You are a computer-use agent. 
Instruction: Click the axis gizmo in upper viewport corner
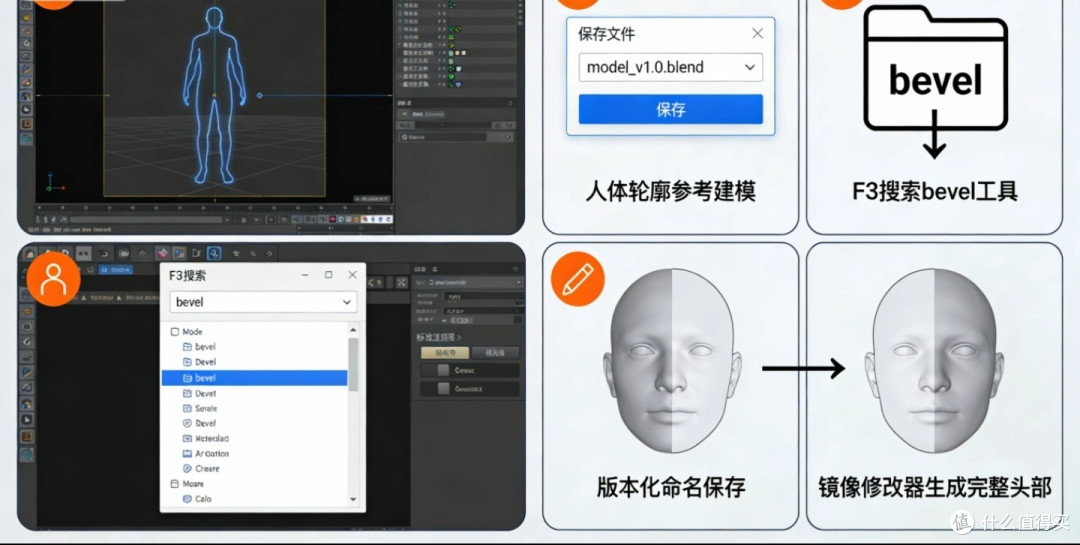click(x=54, y=183)
